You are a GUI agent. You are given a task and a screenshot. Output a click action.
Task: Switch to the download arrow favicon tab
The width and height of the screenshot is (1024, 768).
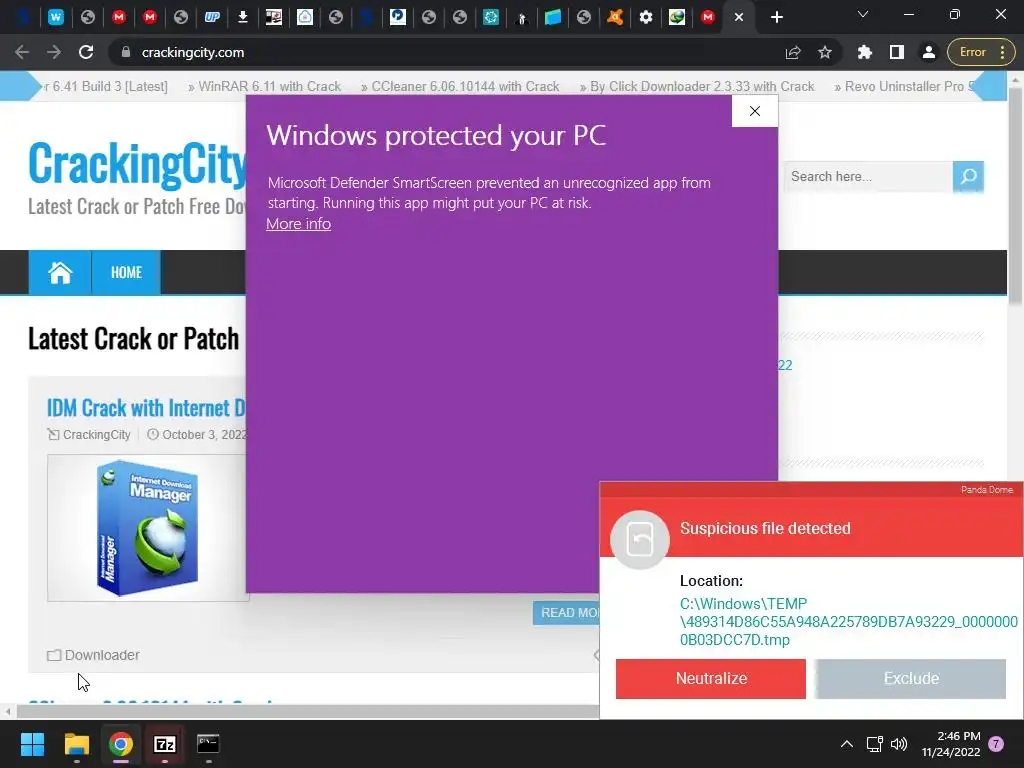pos(243,17)
